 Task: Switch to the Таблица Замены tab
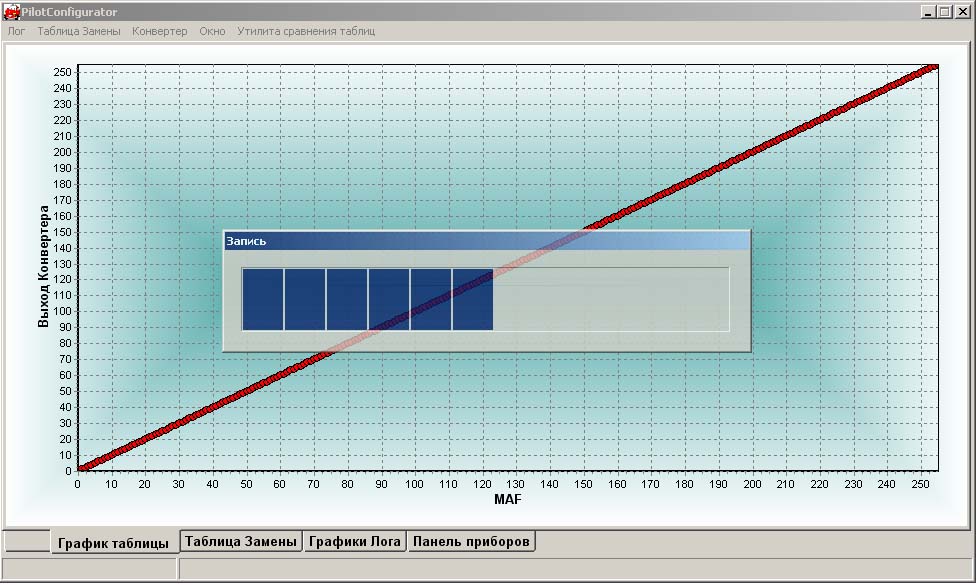[241, 541]
